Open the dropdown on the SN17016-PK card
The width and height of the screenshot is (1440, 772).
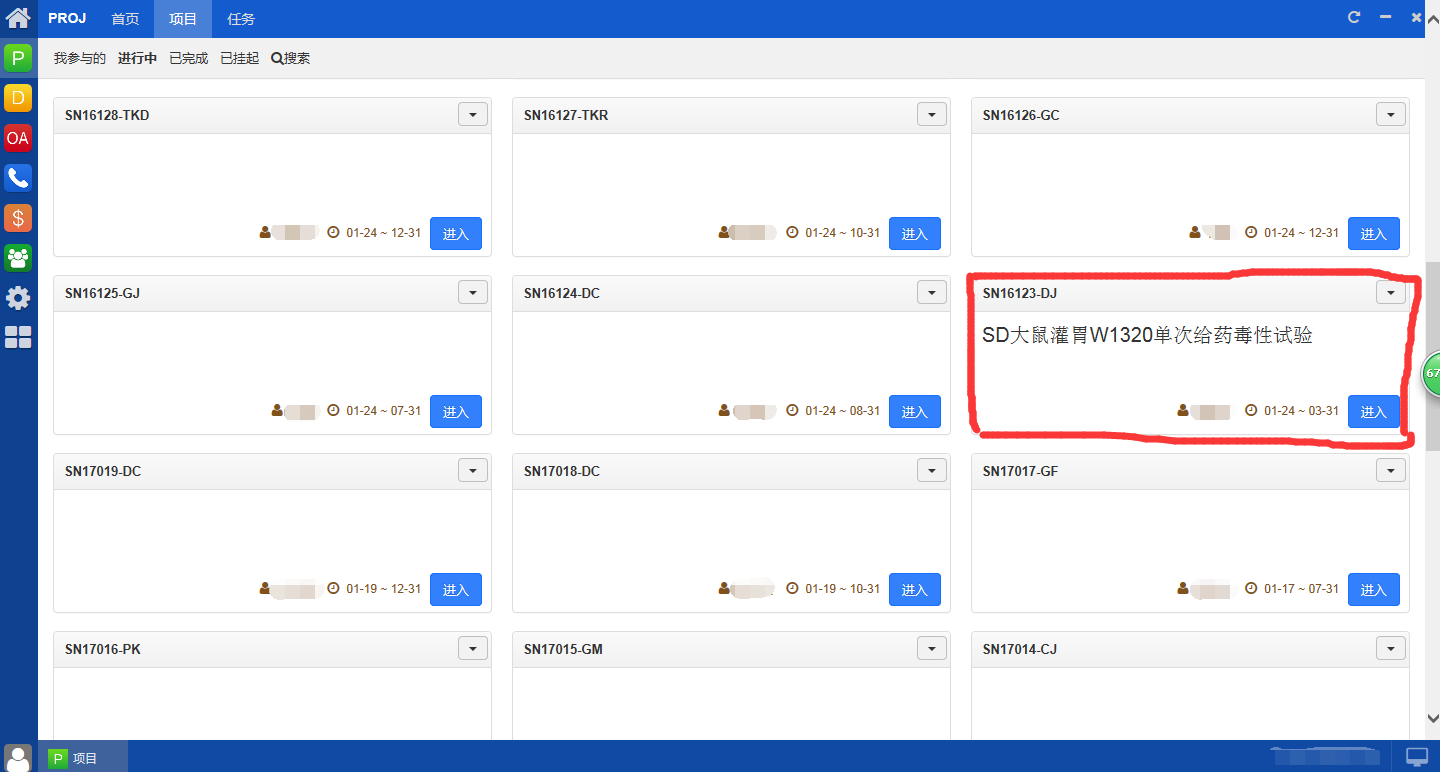click(x=473, y=649)
